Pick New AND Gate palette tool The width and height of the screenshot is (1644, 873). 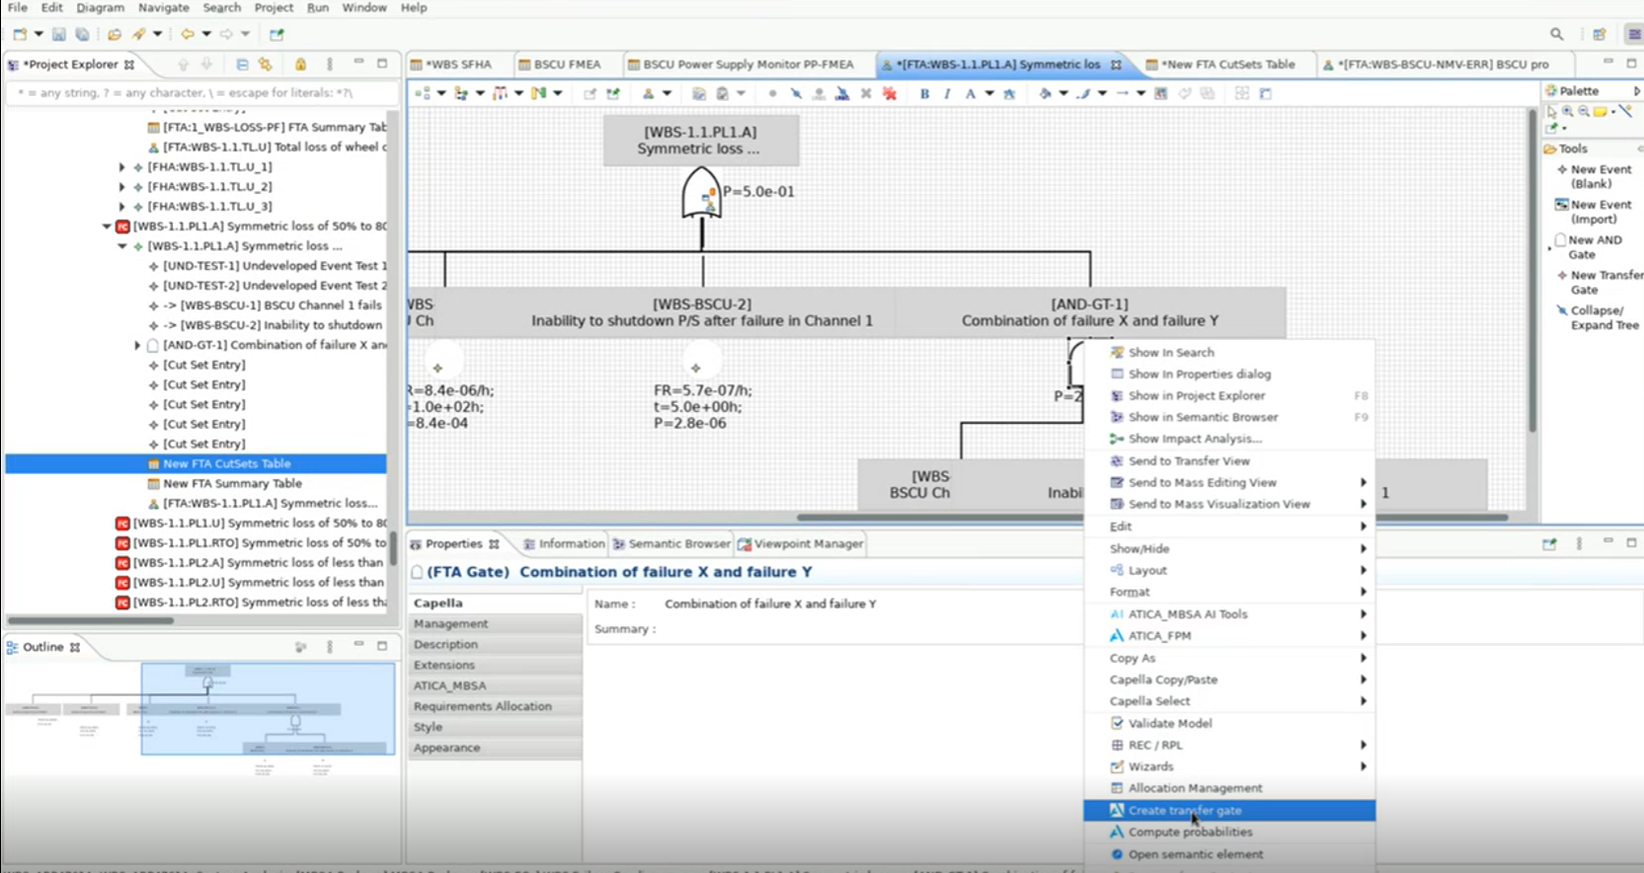pos(1589,247)
